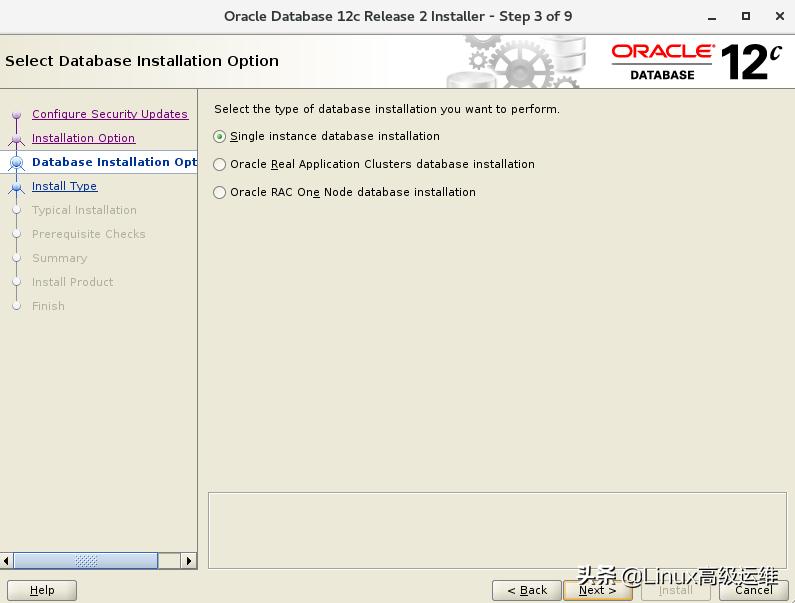Jump to Install Type step

pyautogui.click(x=64, y=186)
